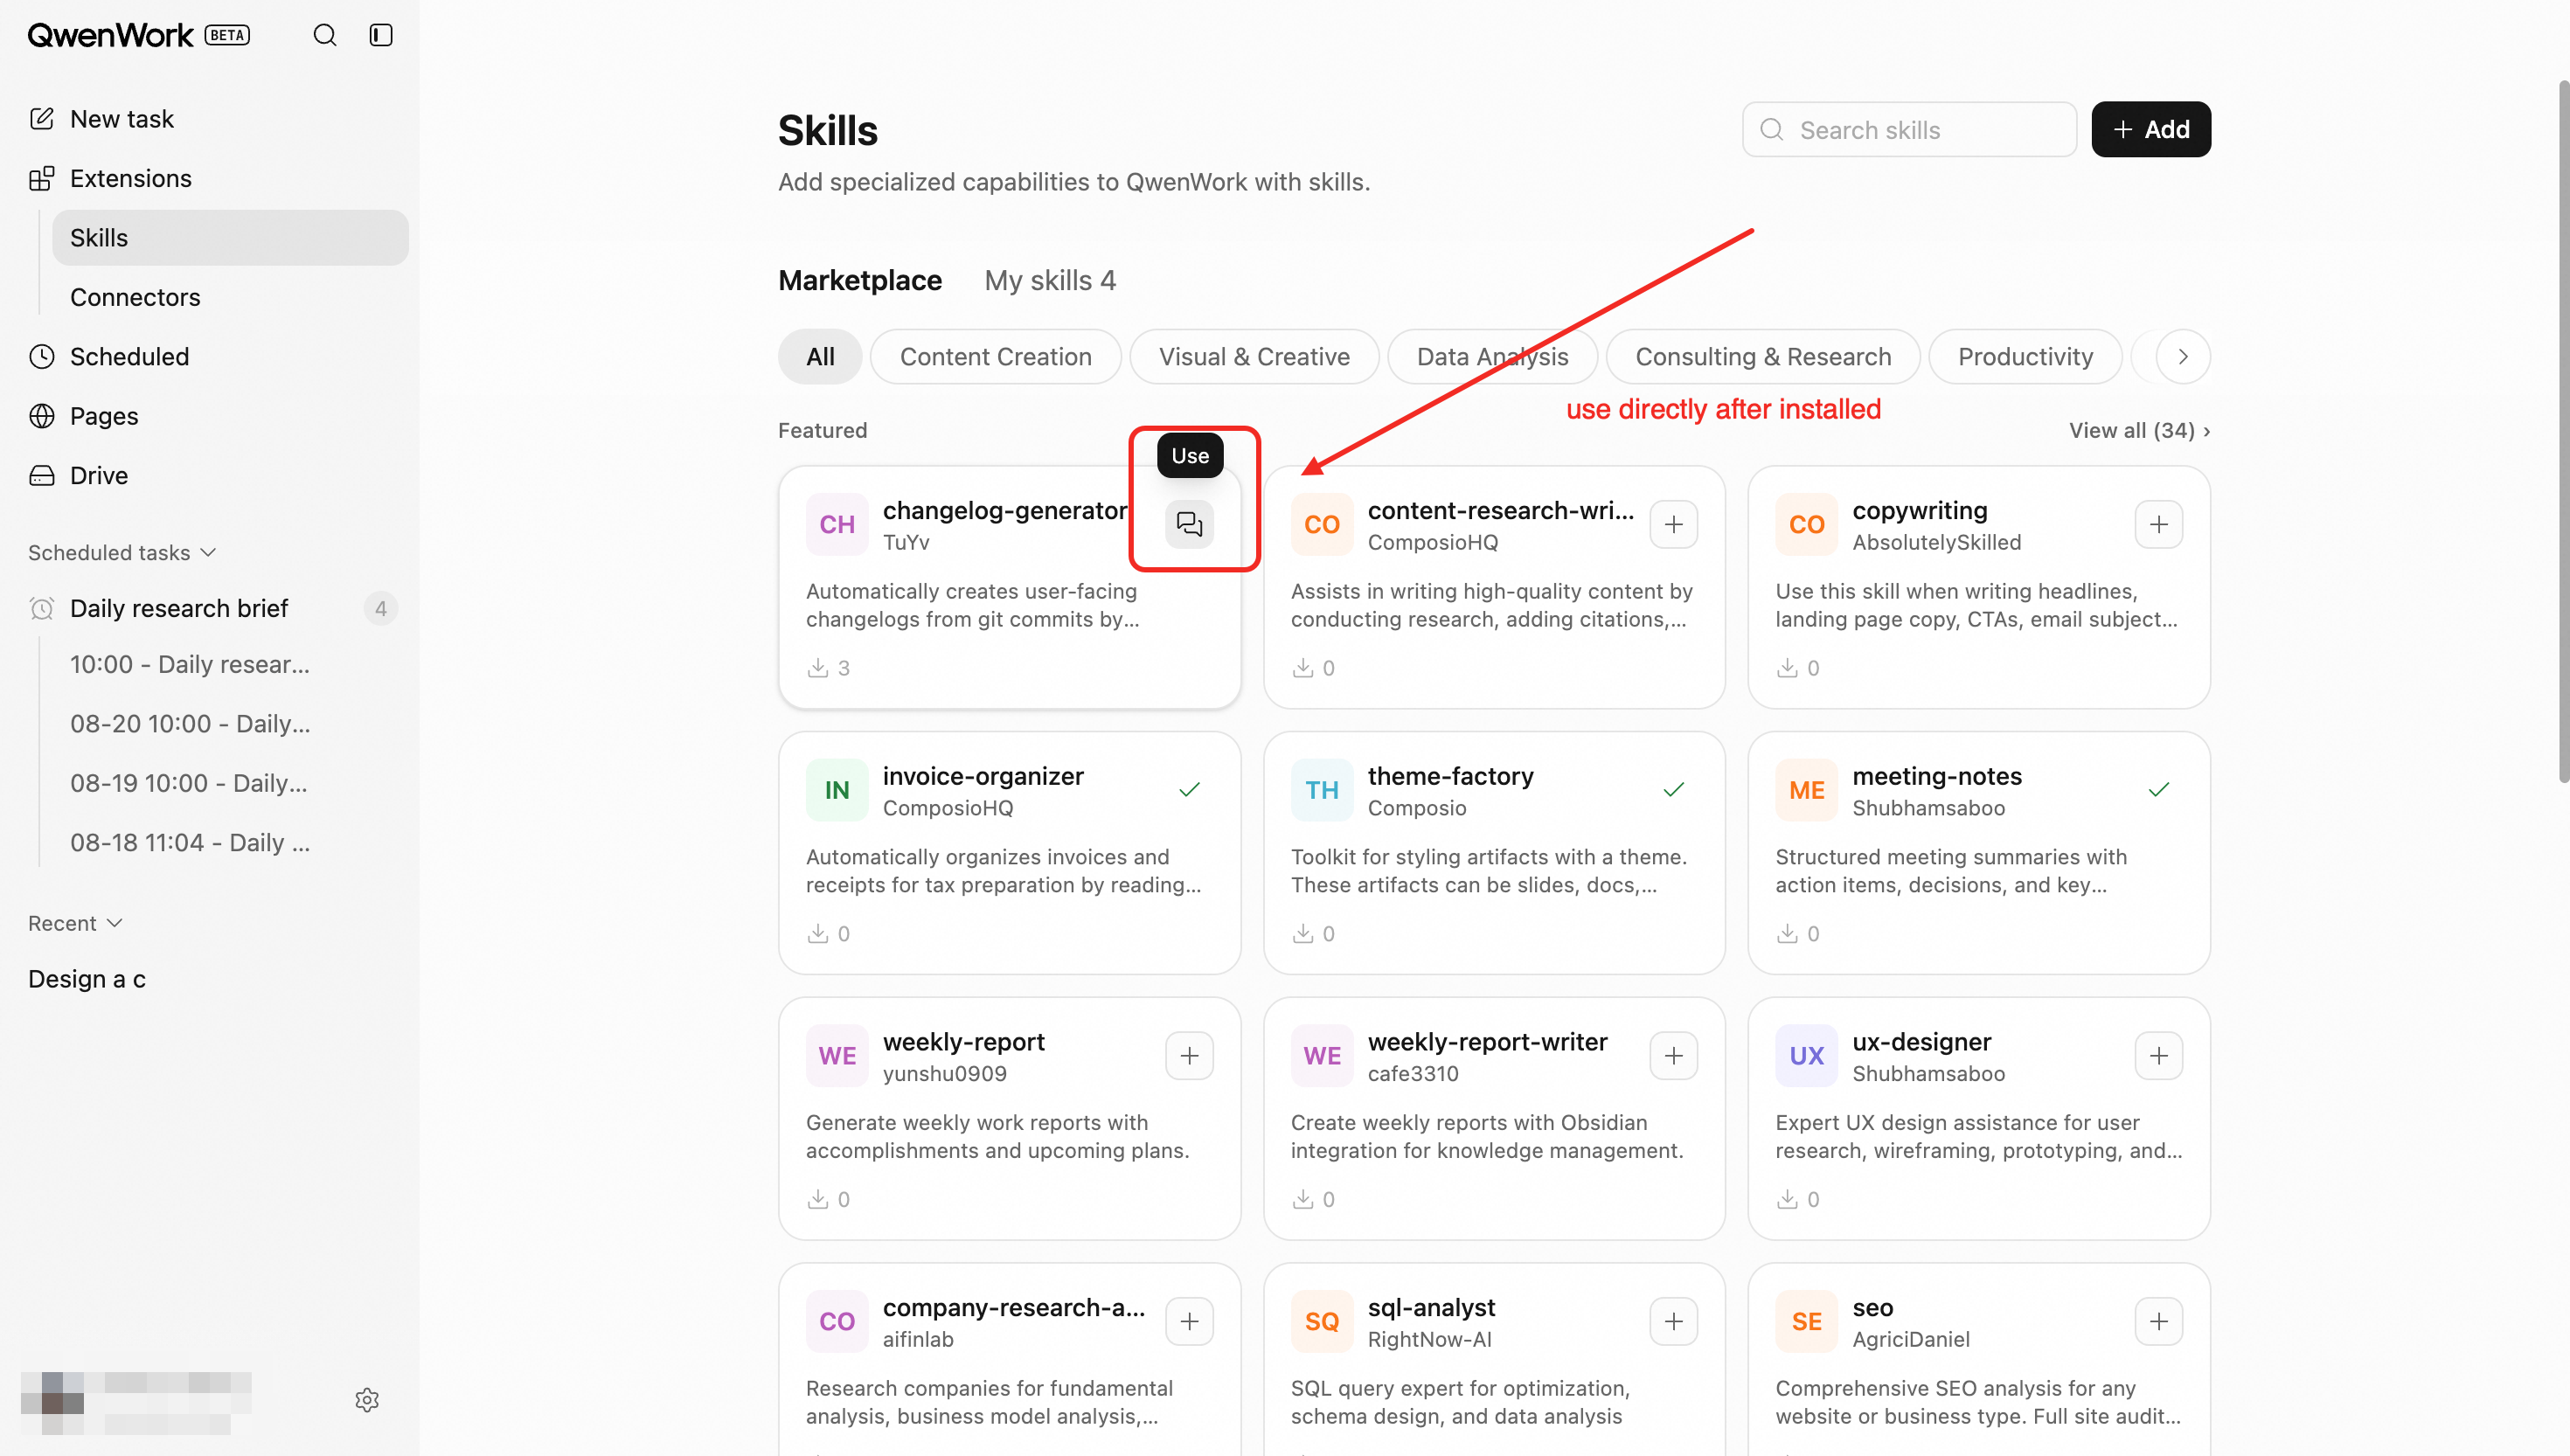This screenshot has width=2570, height=1456.
Task: Show more categories with right chevron
Action: point(2183,357)
